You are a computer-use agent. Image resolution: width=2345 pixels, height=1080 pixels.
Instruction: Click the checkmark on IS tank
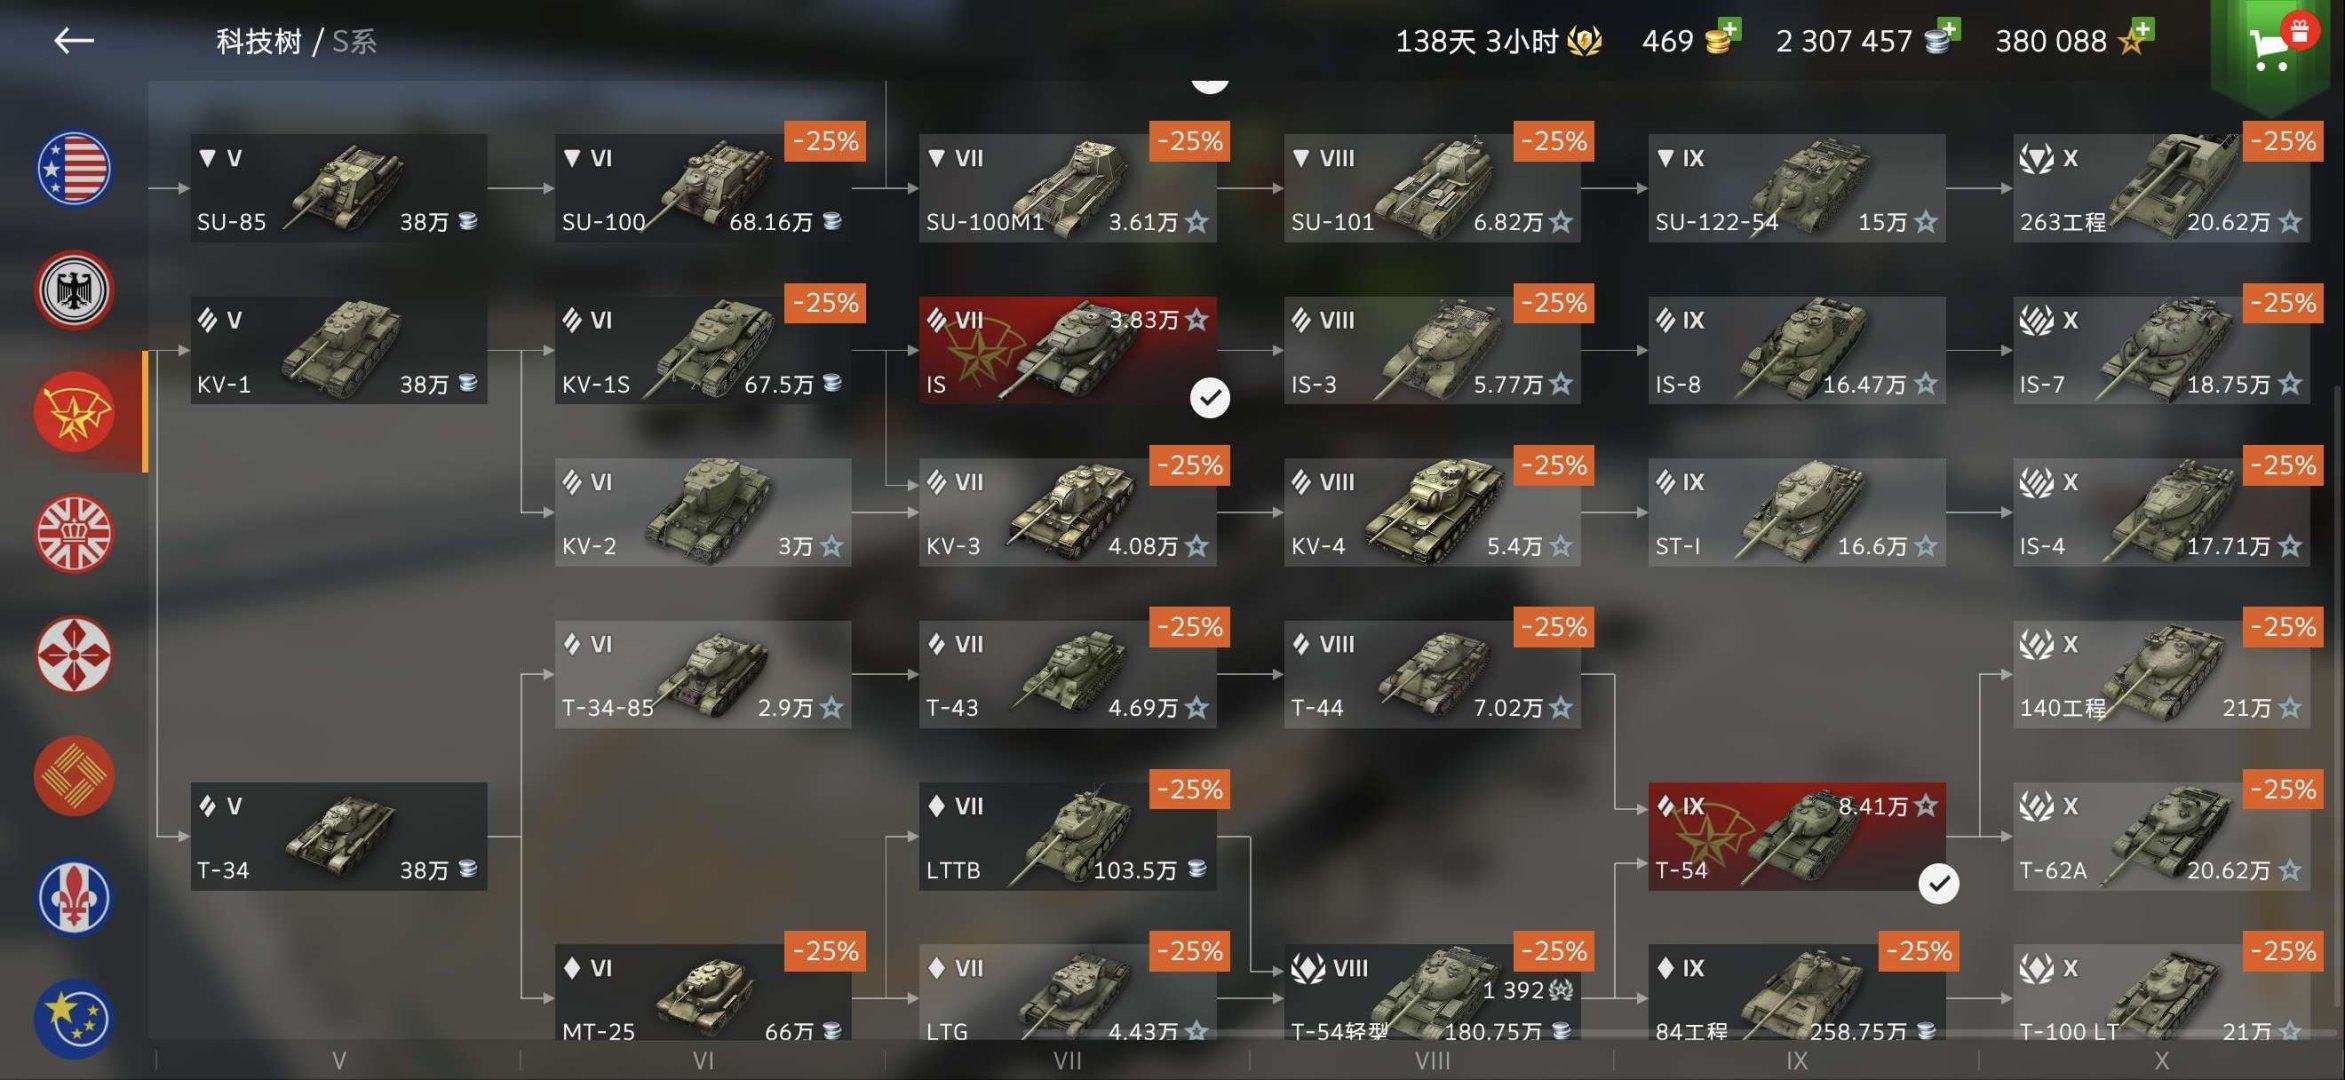(1210, 398)
